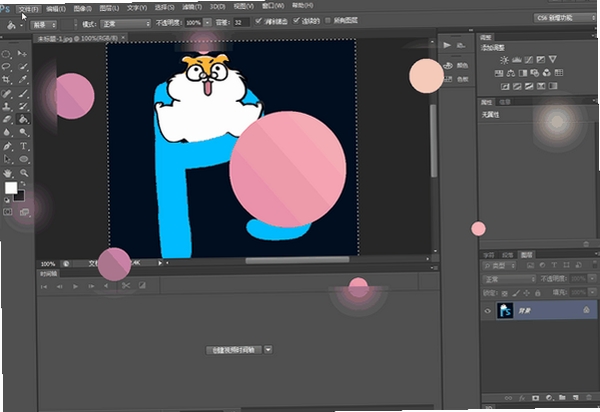Screen dimensions: 600x412
Task: Select the Eyedropper tool
Action: pyautogui.click(x=23, y=80)
